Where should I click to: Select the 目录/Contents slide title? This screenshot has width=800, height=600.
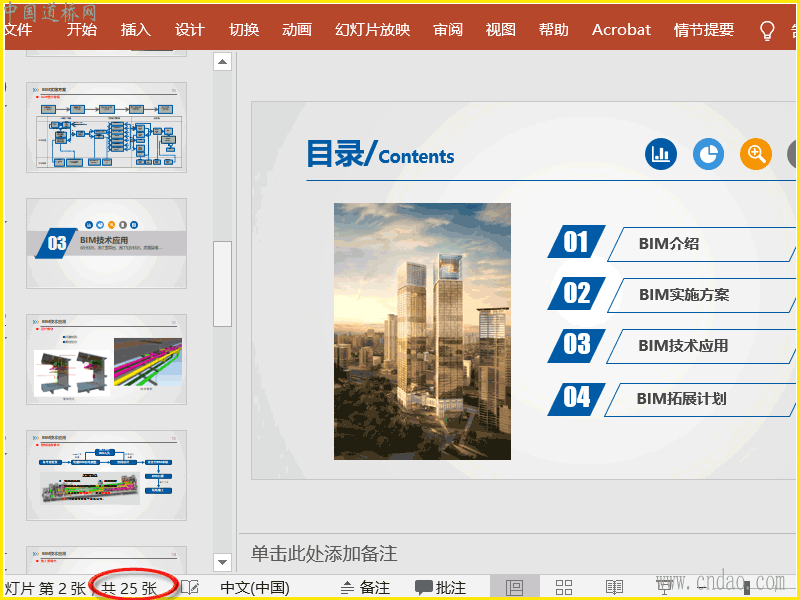point(380,154)
